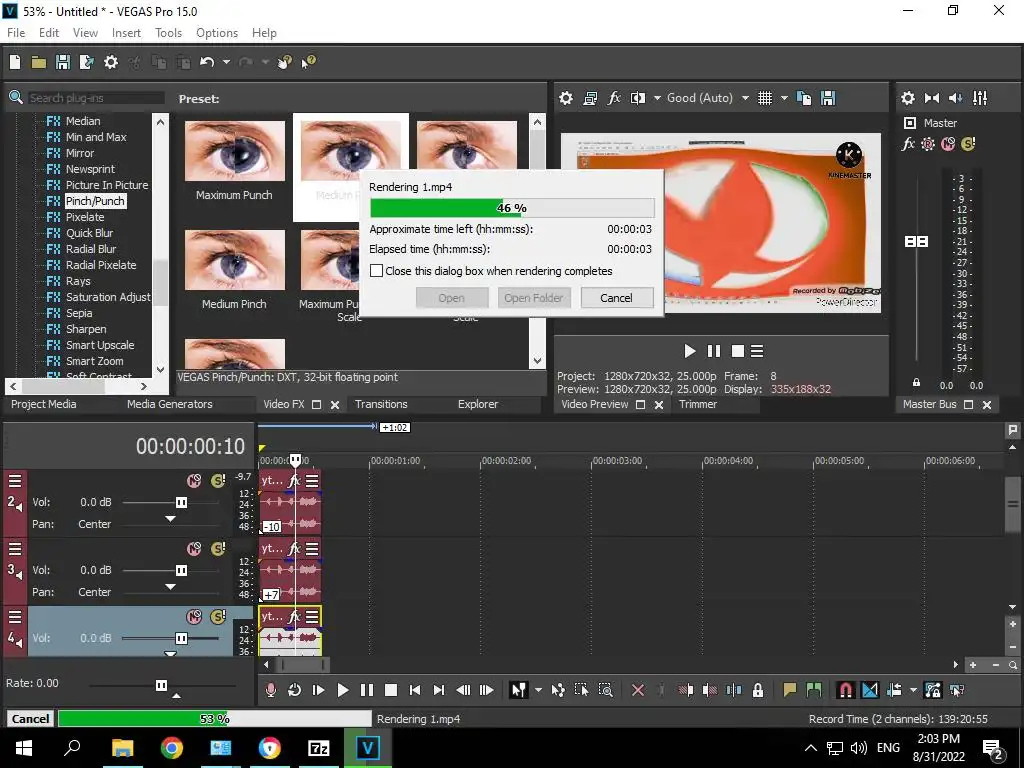Screen dimensions: 1024x768
Task: Open Master Bus audio properties gear
Action: tap(908, 98)
